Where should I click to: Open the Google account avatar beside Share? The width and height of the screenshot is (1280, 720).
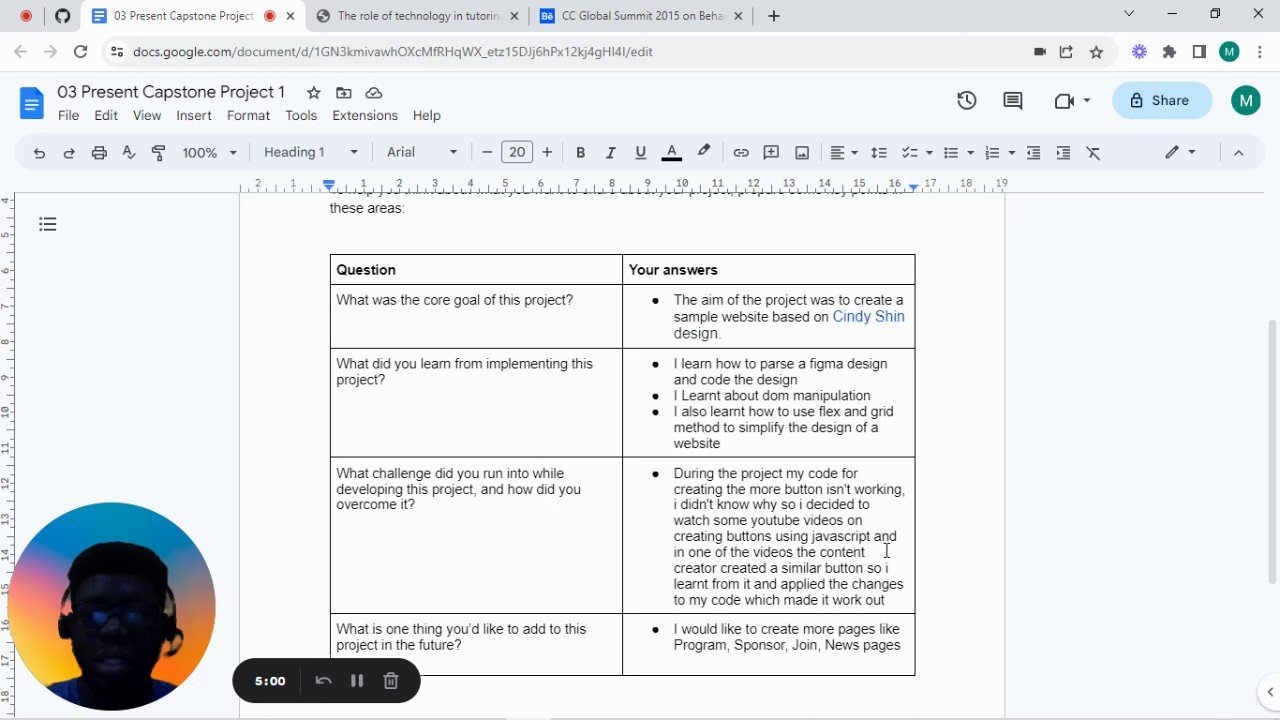tap(1245, 100)
